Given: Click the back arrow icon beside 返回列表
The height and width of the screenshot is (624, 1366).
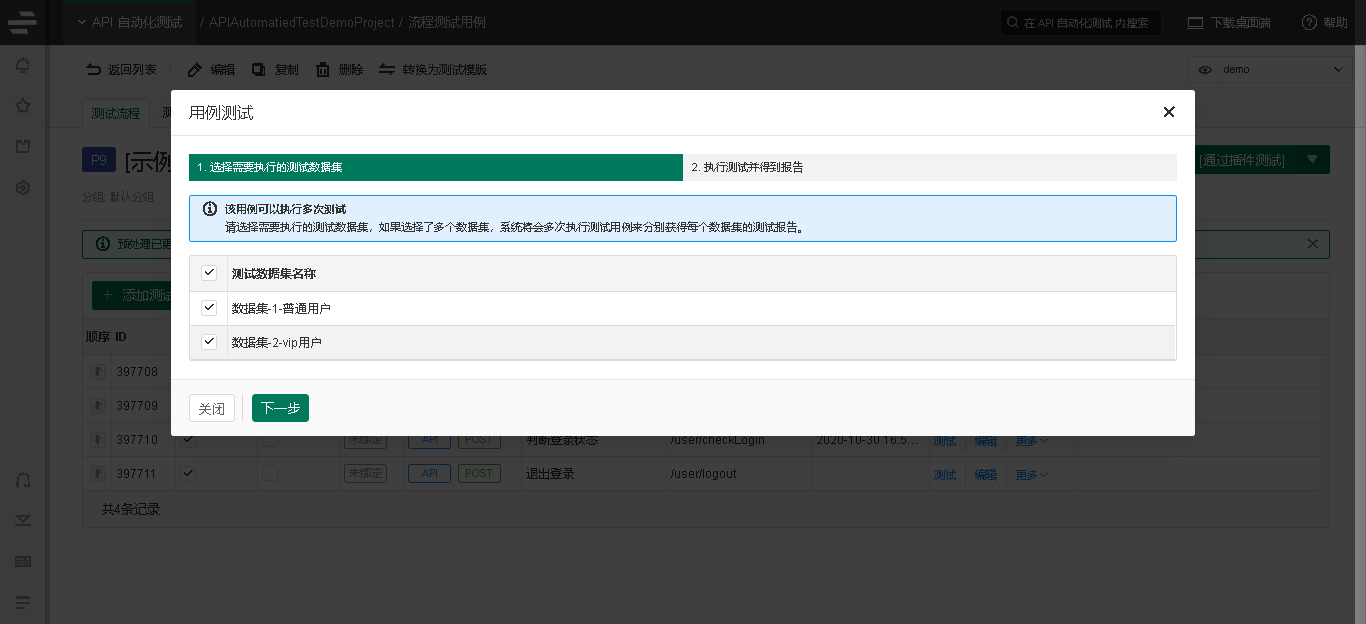Looking at the screenshot, I should click(x=93, y=70).
